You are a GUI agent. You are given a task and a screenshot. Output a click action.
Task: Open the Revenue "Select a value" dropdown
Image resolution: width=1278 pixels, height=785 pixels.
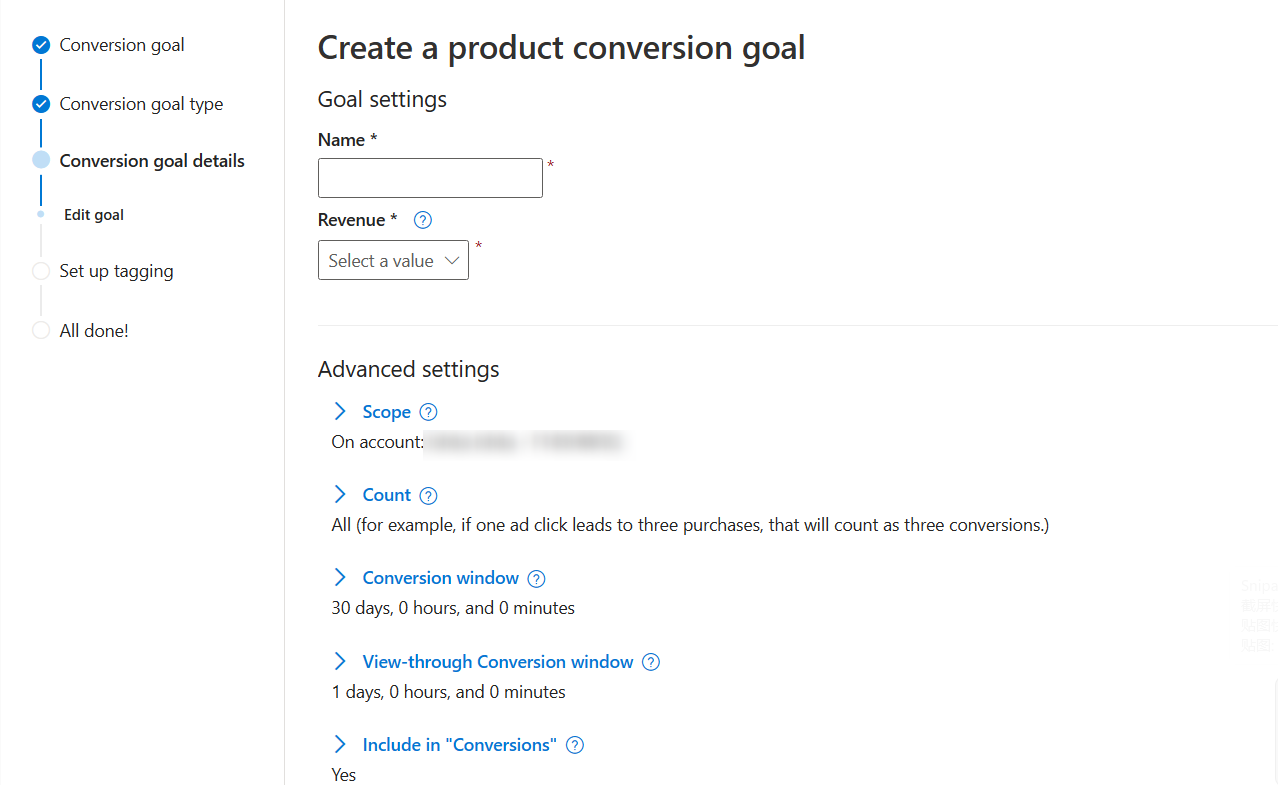pos(393,260)
